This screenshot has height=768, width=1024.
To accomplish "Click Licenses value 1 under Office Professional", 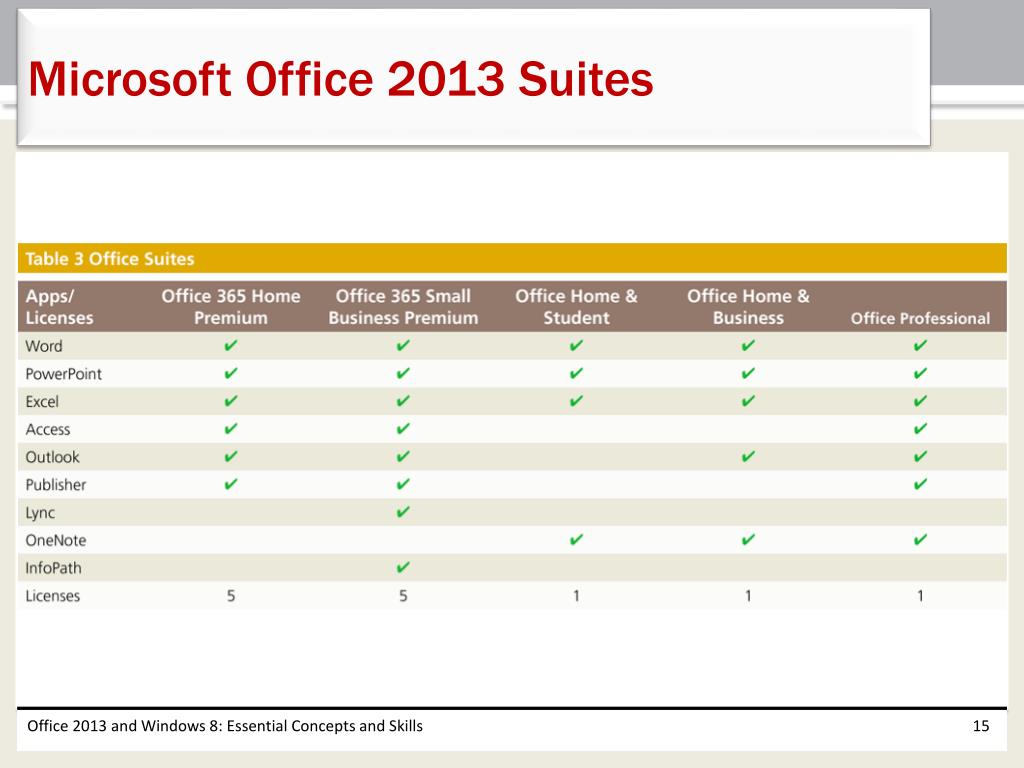I will tap(920, 596).
